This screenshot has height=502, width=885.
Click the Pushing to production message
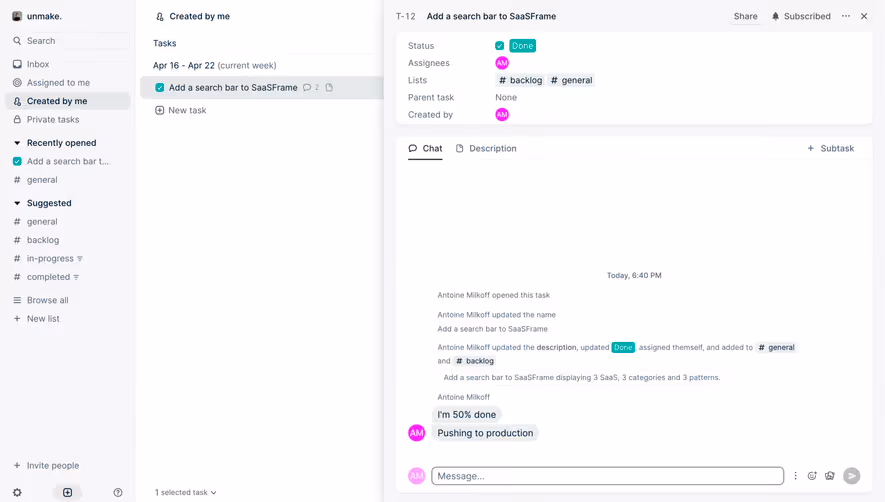coord(485,433)
